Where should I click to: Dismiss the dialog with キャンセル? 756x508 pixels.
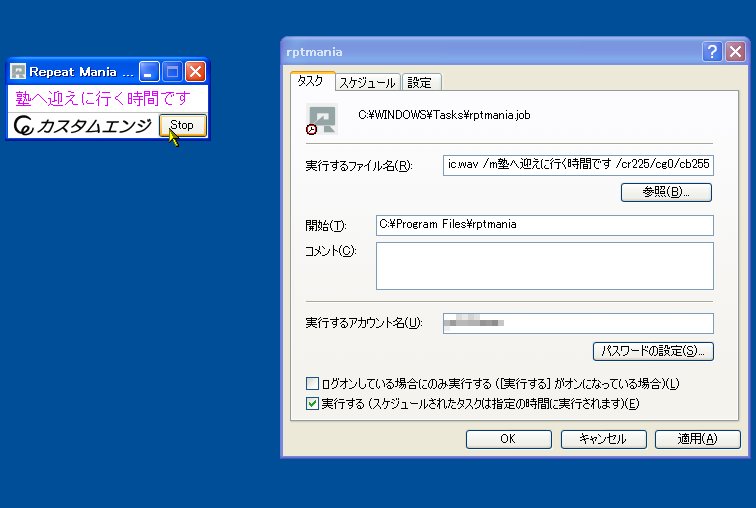tap(603, 439)
